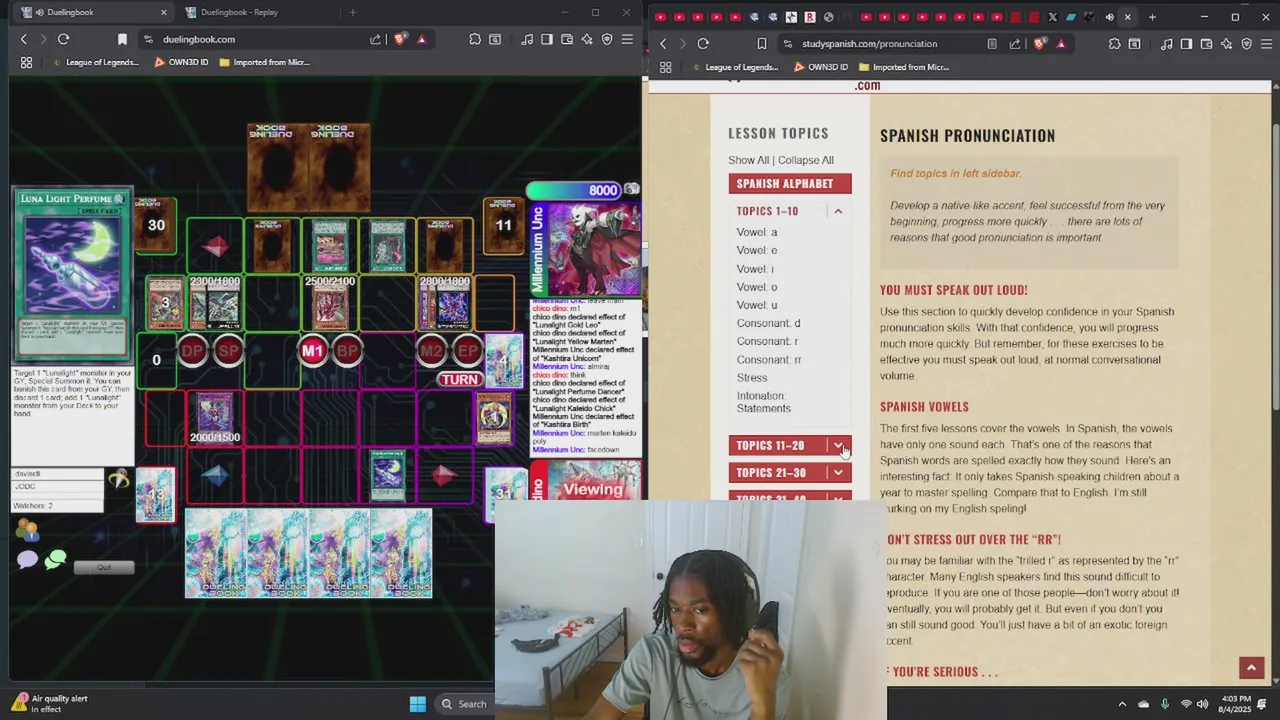The height and width of the screenshot is (720, 1280).
Task: Click the watchers people icon in Duelingbook
Action: (x=27, y=531)
